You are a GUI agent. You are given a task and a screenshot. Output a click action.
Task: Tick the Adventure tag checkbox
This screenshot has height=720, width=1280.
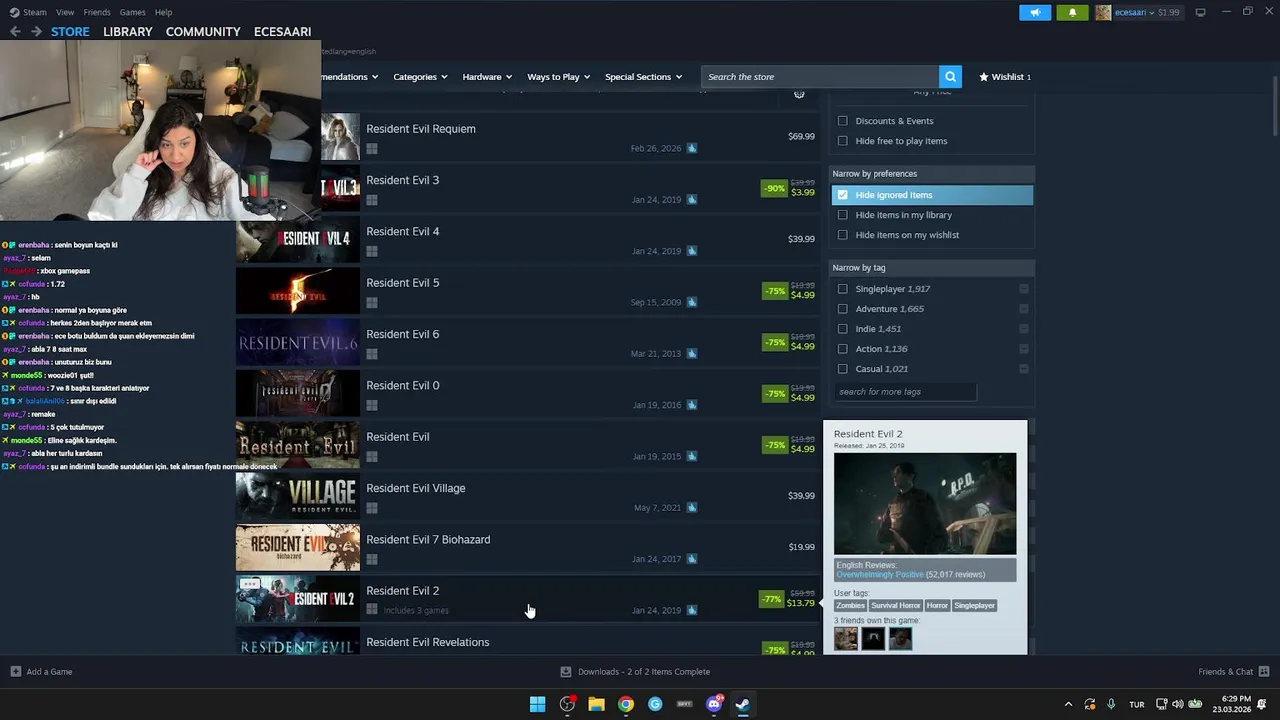click(842, 309)
